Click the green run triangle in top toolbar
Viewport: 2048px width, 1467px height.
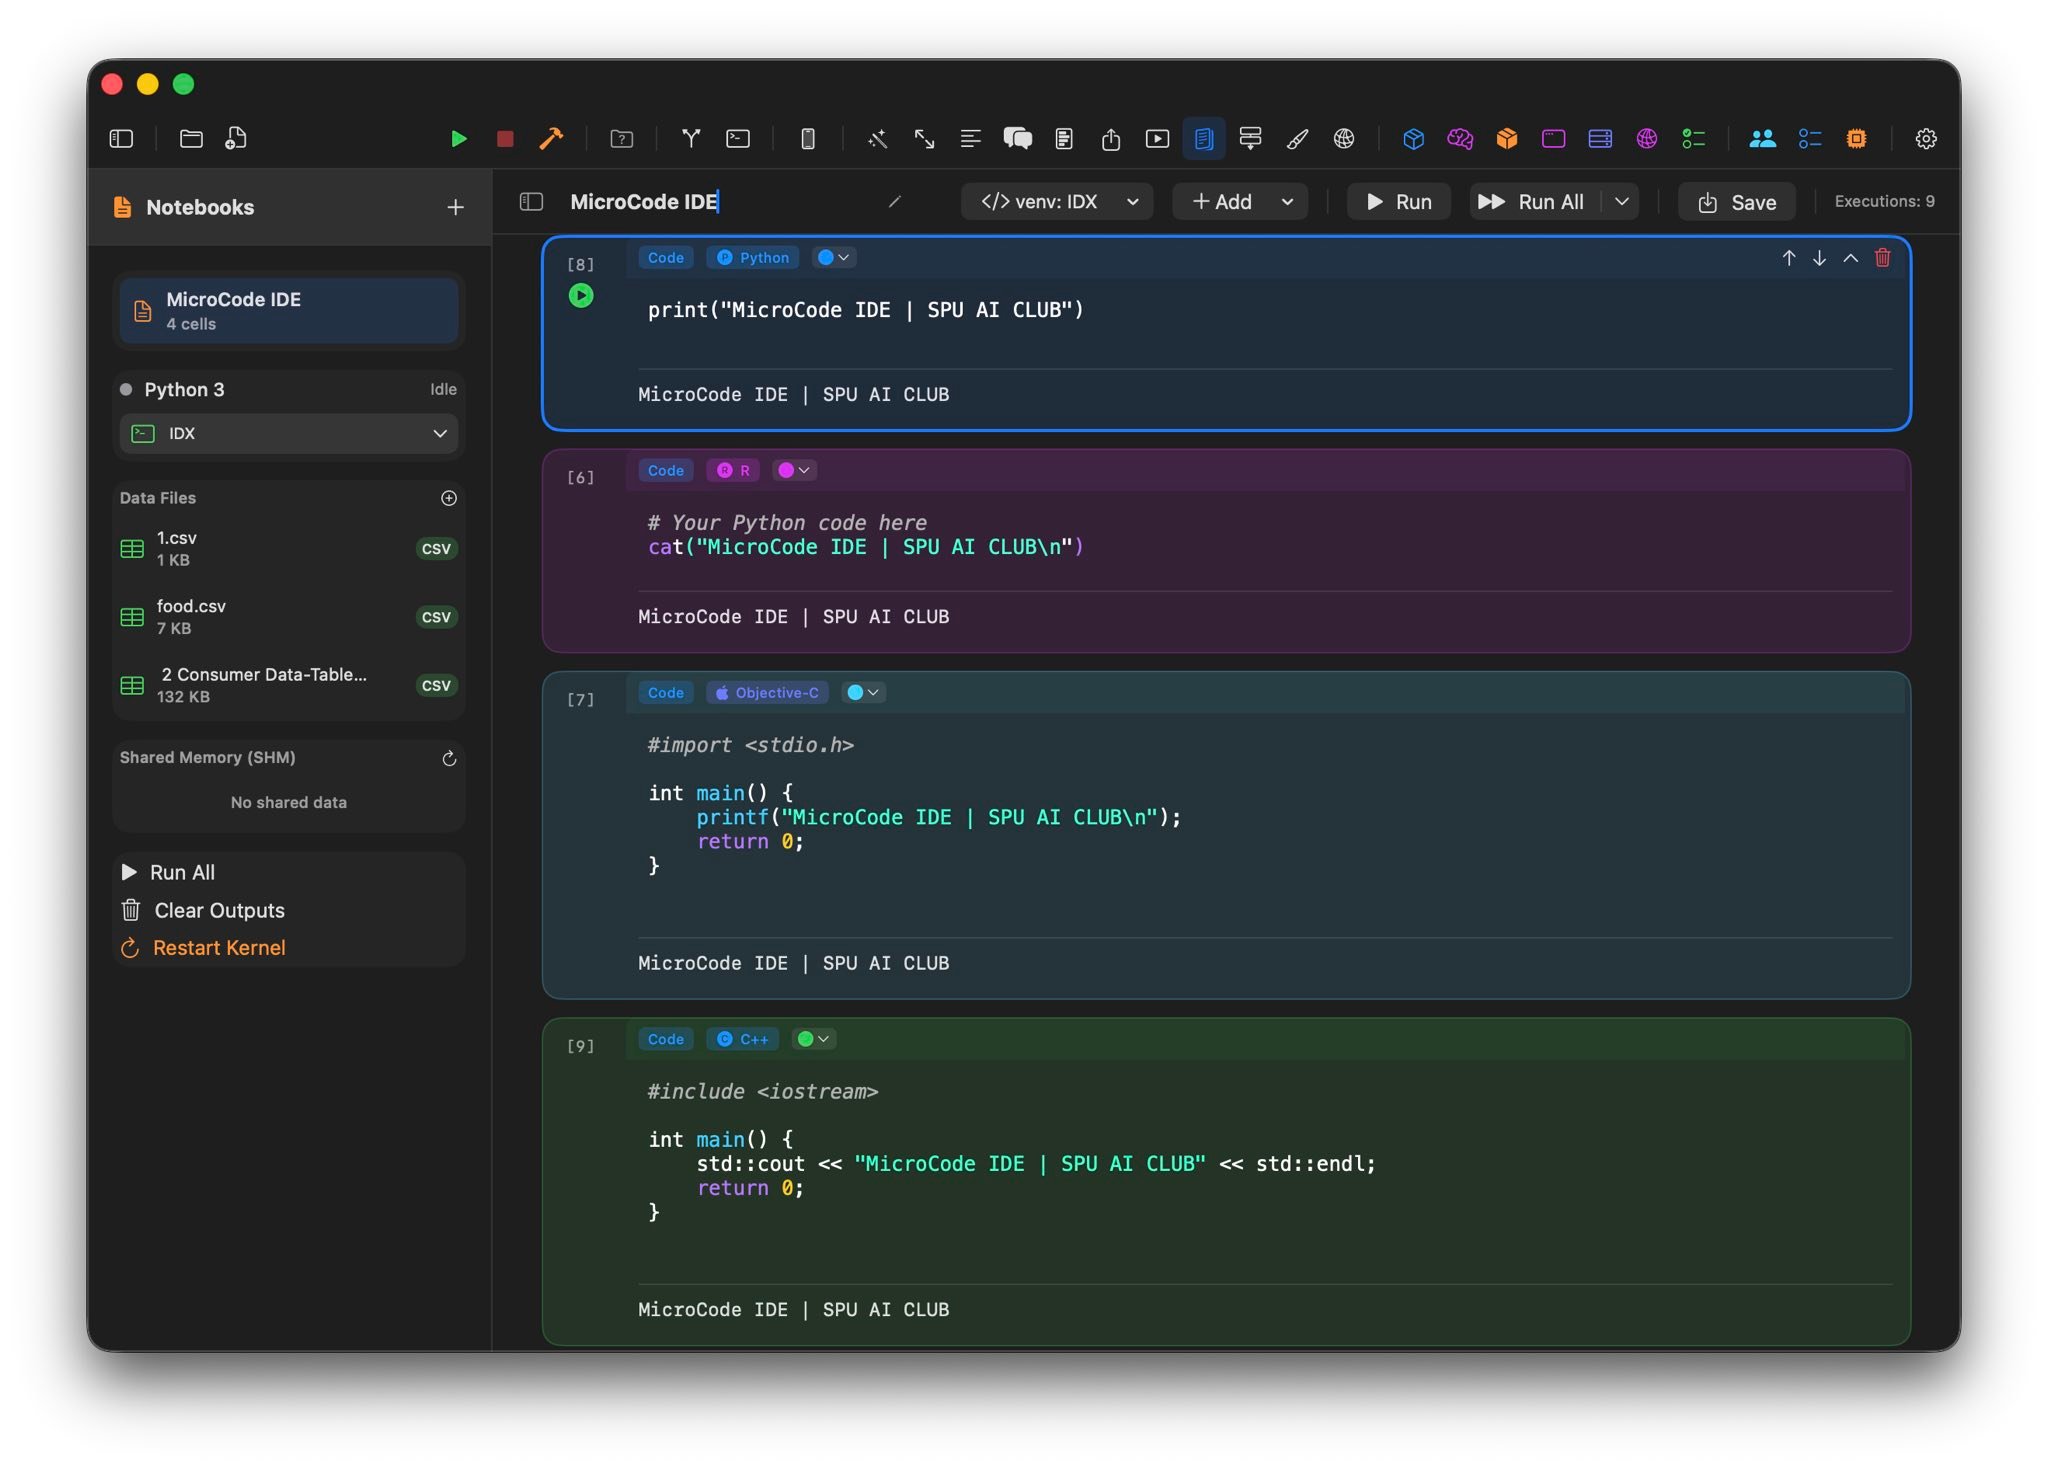458,138
